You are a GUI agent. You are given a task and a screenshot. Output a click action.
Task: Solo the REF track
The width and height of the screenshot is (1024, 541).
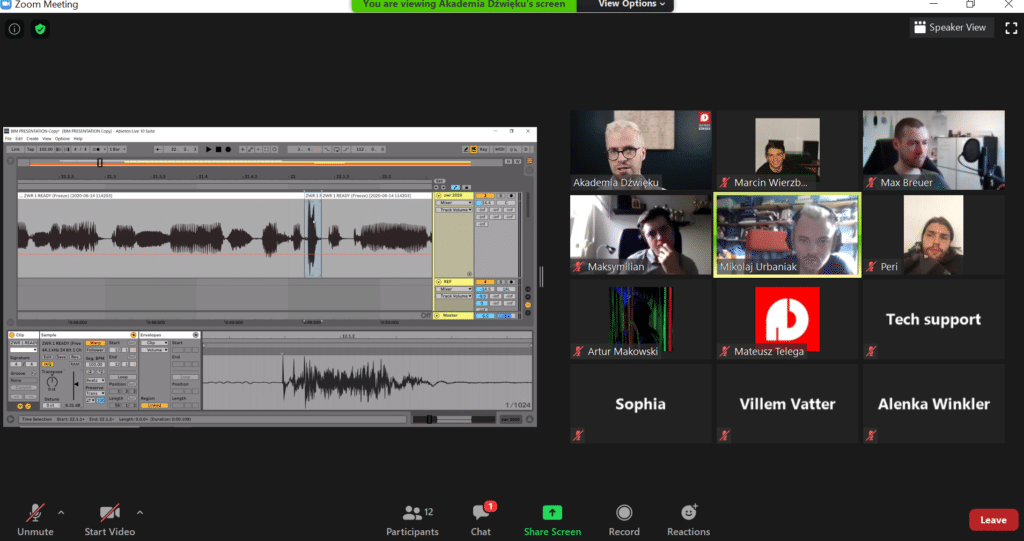coord(501,282)
